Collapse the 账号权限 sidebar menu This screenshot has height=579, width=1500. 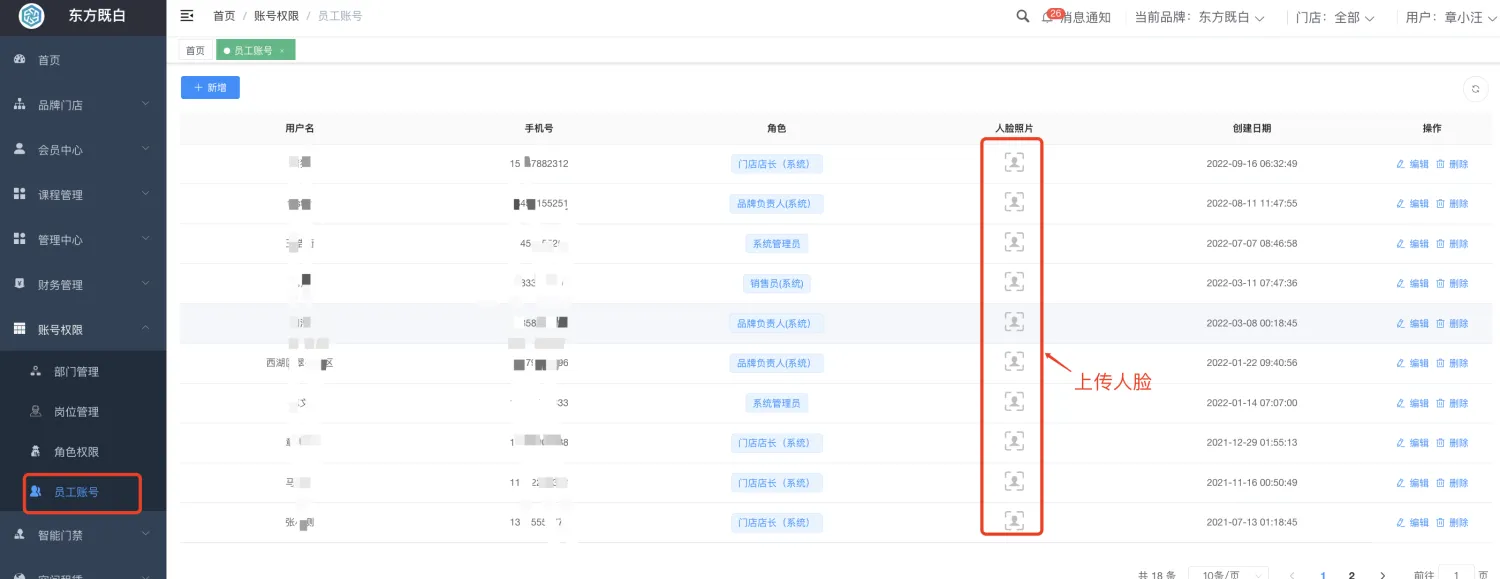83,330
